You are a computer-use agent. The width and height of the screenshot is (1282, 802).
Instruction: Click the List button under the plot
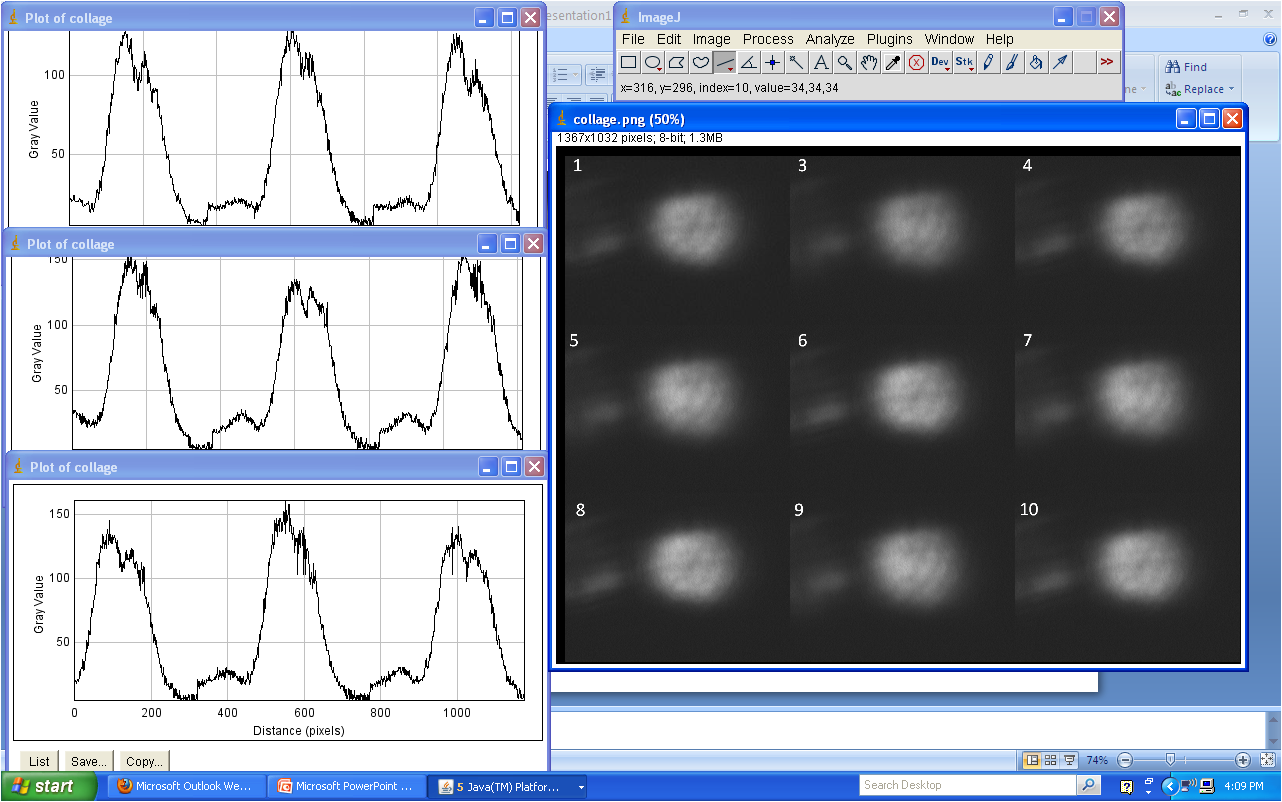click(39, 762)
